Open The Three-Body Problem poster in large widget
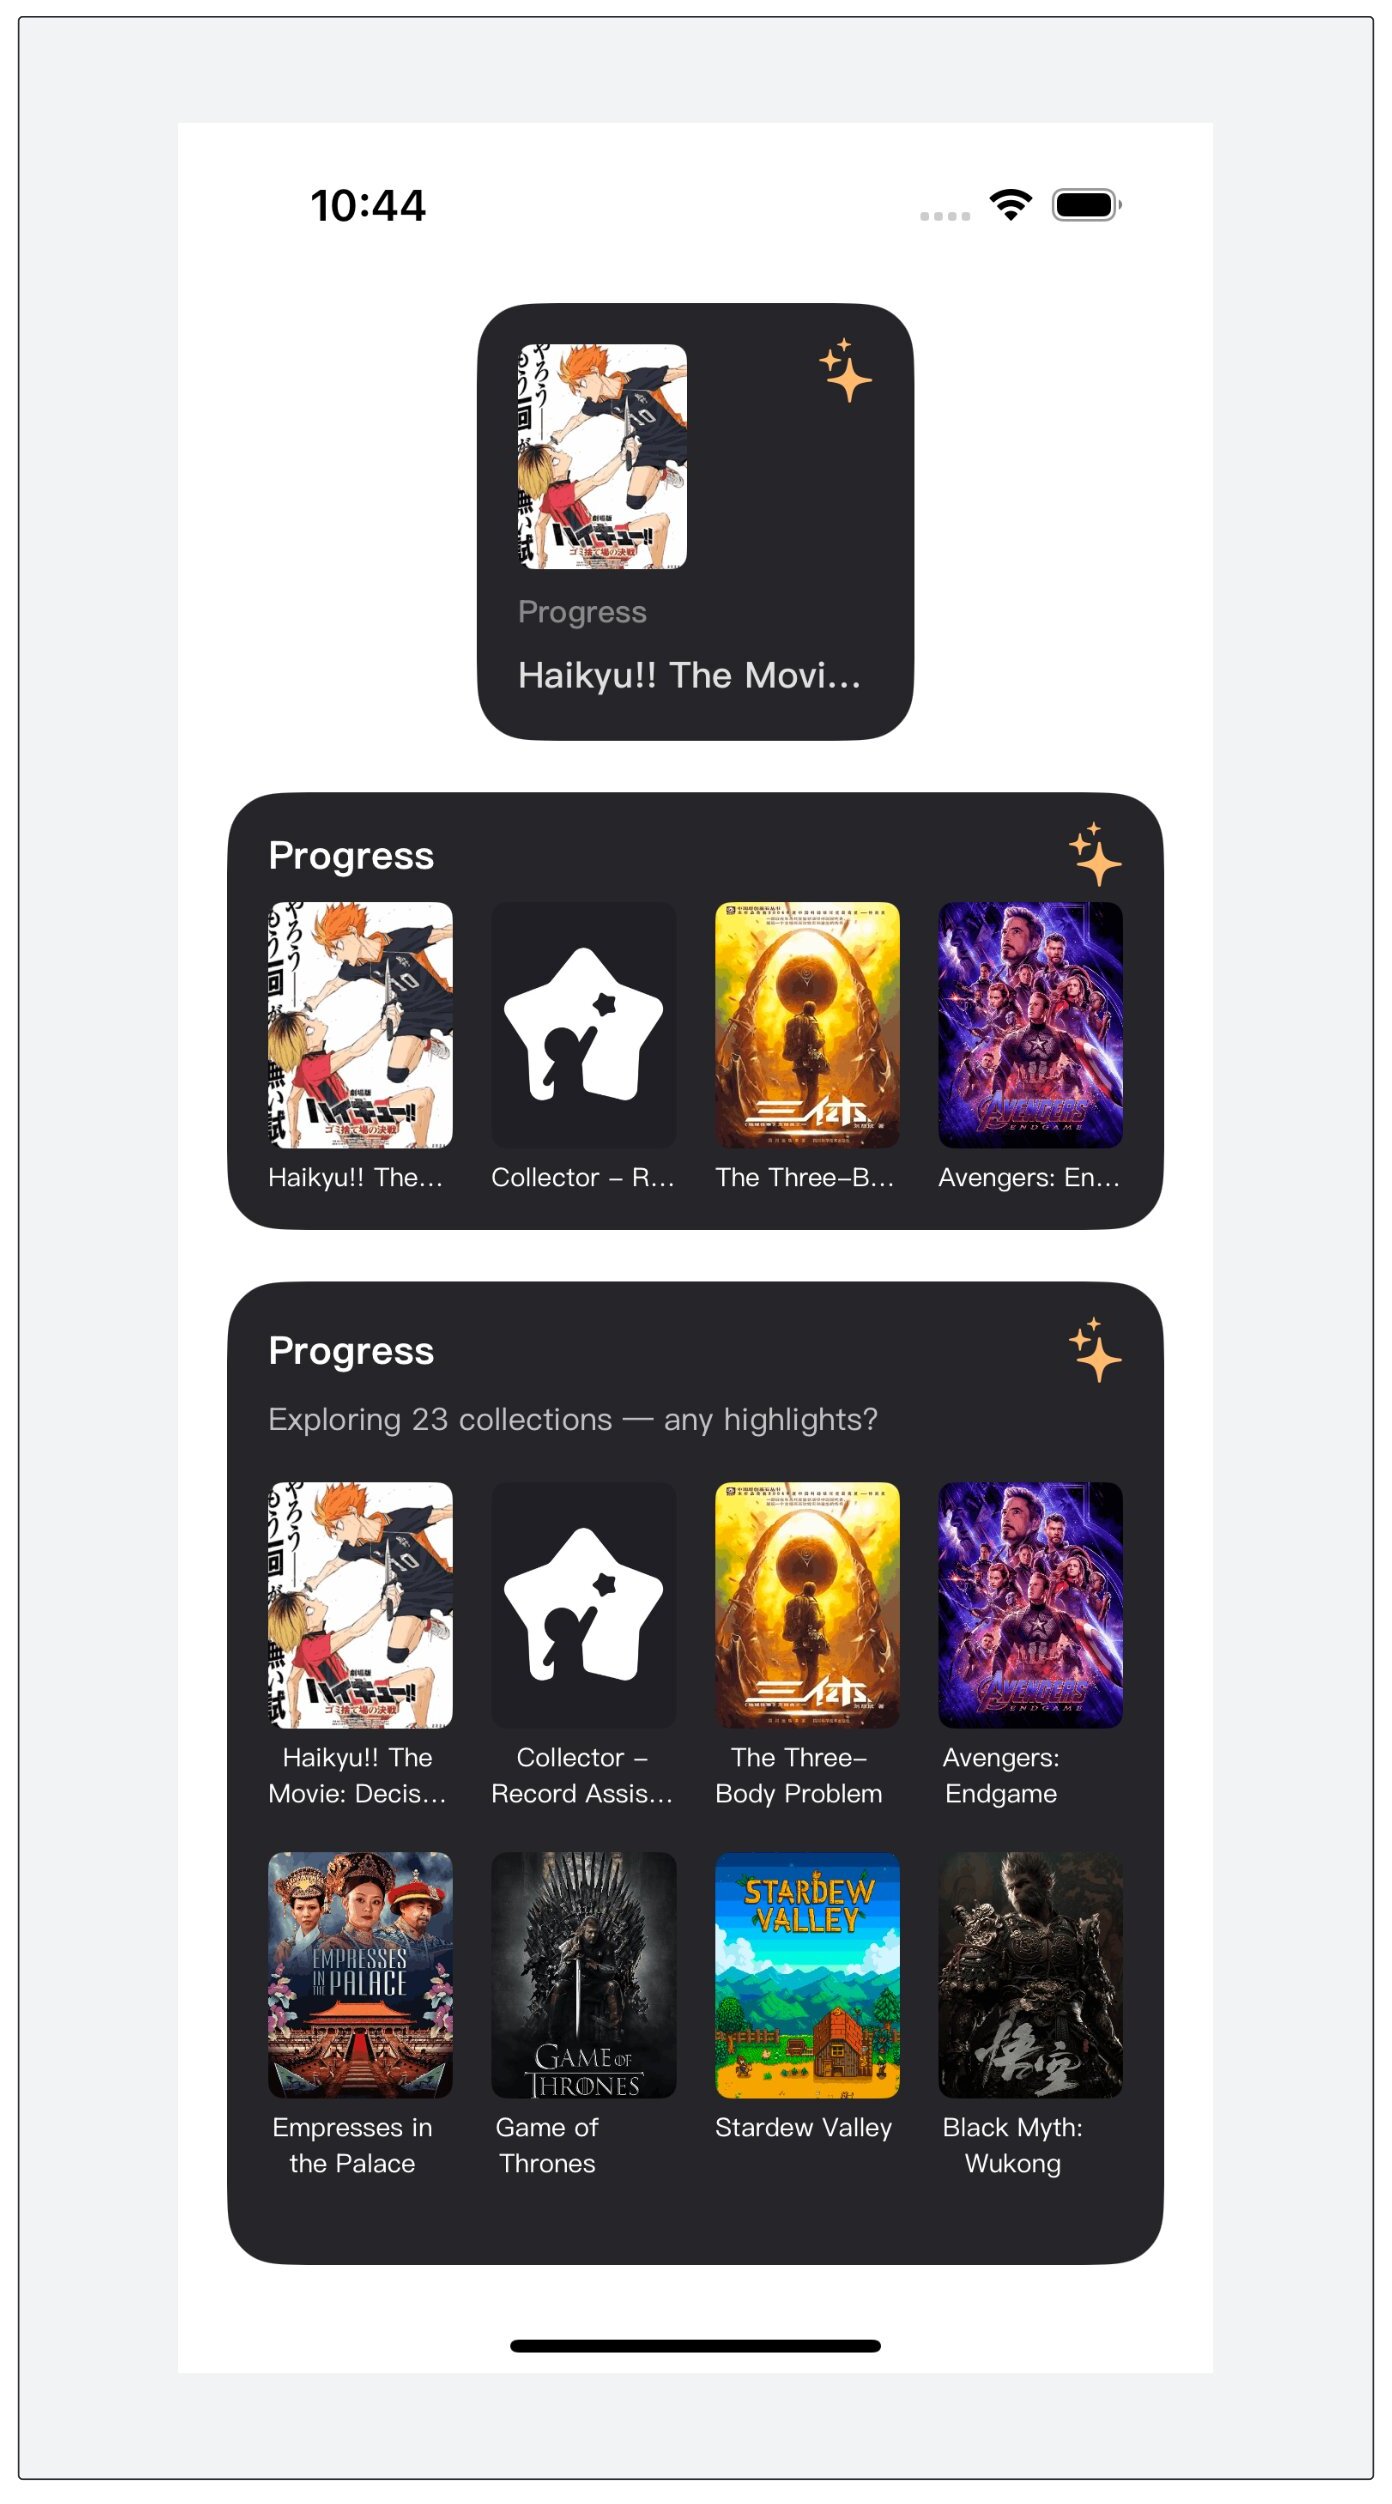This screenshot has width=1392, height=2504. coord(807,1605)
